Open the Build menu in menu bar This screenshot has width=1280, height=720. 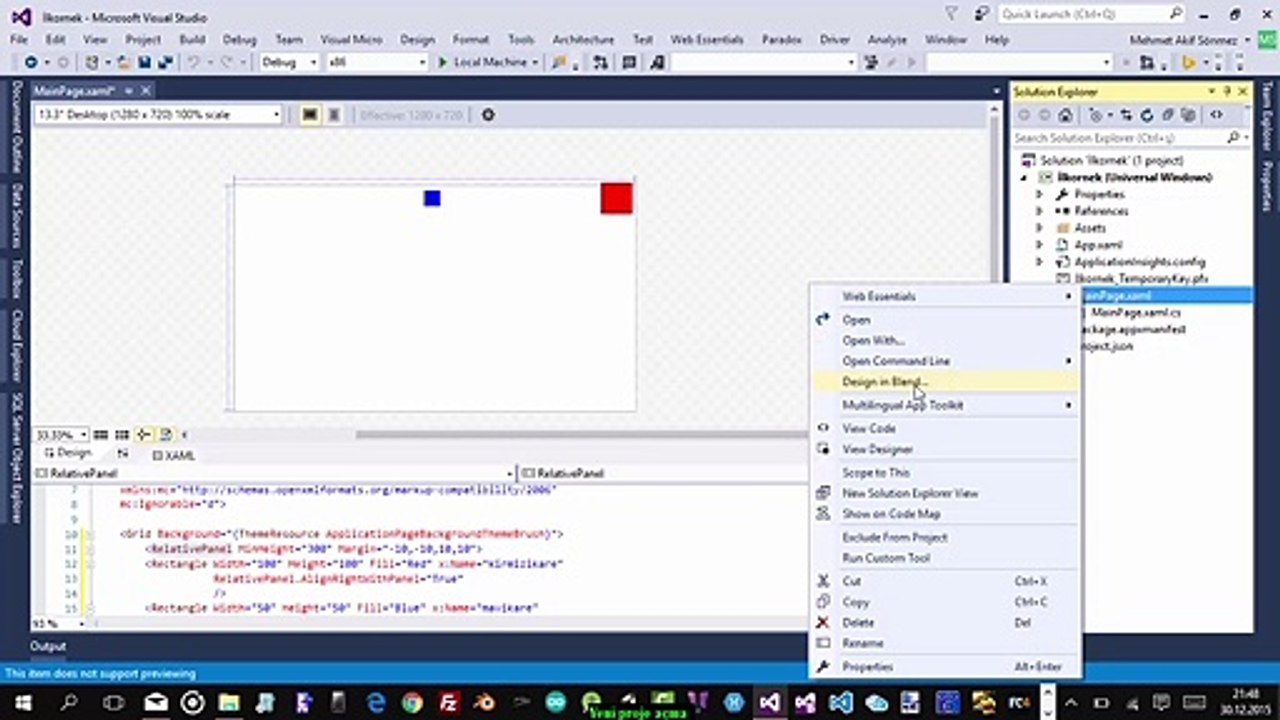(192, 40)
